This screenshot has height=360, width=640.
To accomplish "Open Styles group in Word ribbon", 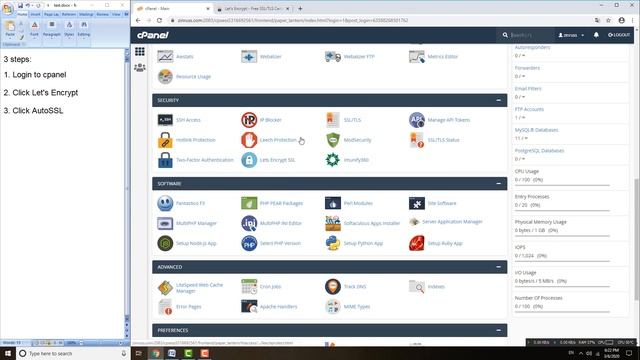I will (x=69, y=29).
